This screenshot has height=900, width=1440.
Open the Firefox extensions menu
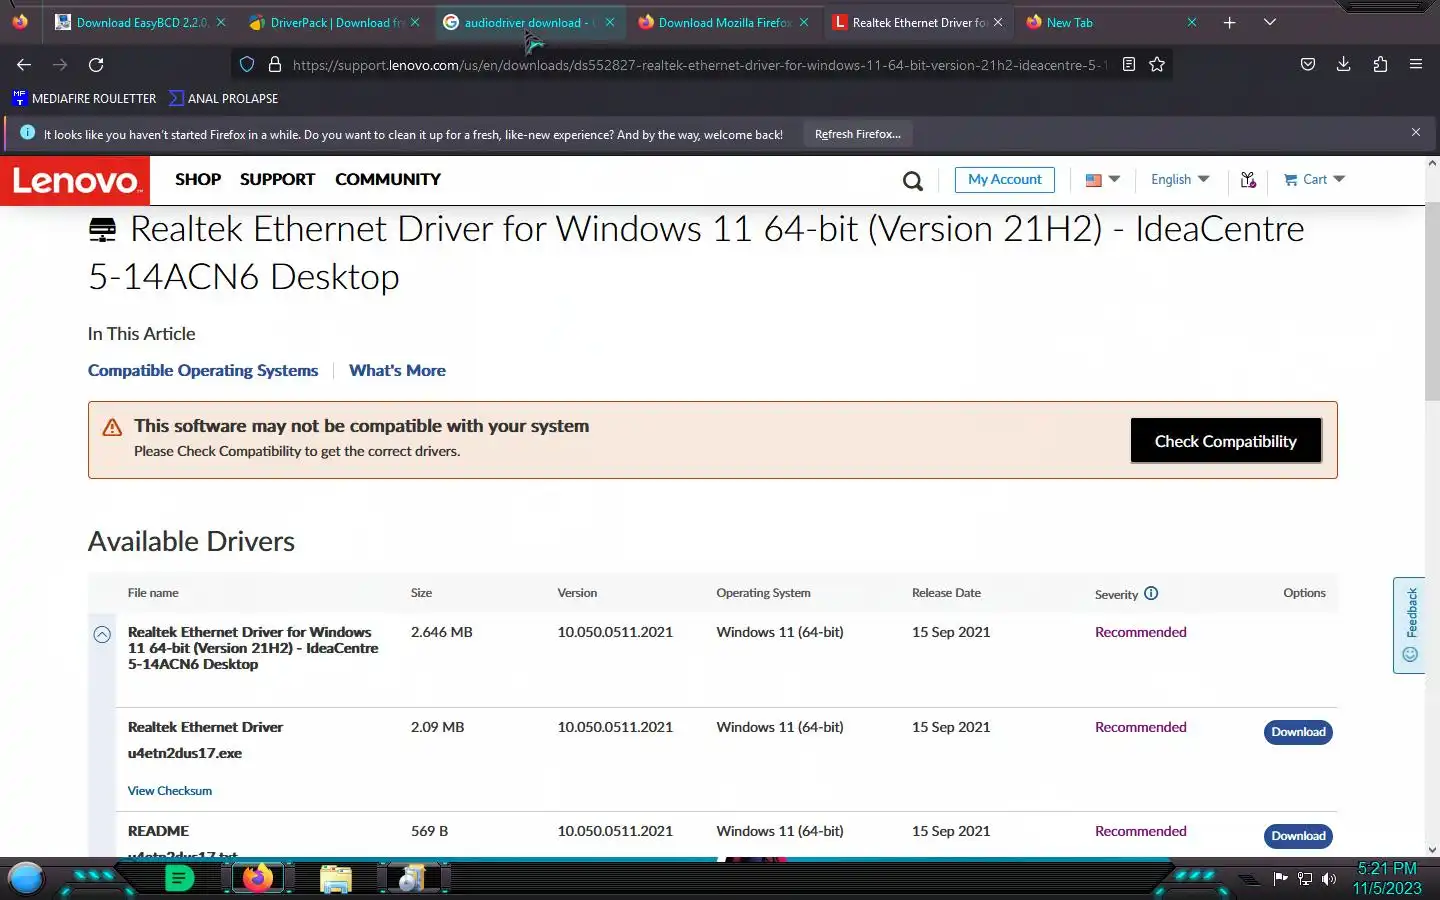pyautogui.click(x=1380, y=65)
